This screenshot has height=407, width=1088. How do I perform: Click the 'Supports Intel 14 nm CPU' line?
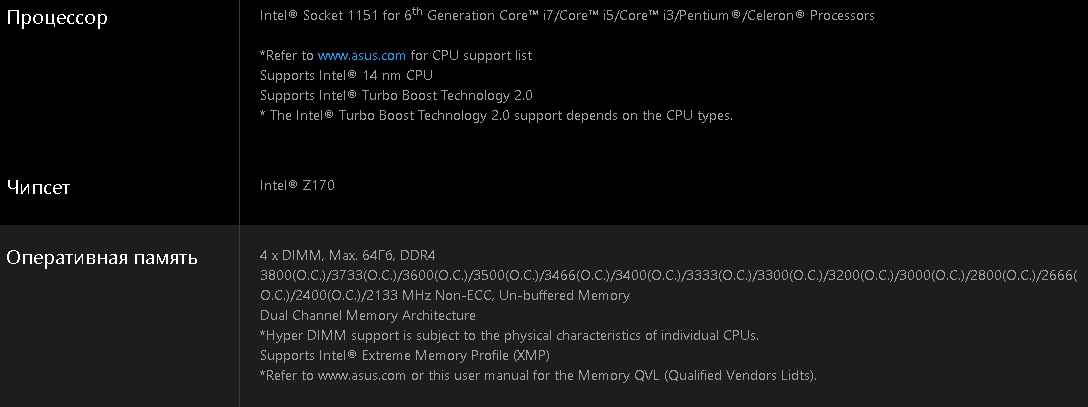[346, 76]
